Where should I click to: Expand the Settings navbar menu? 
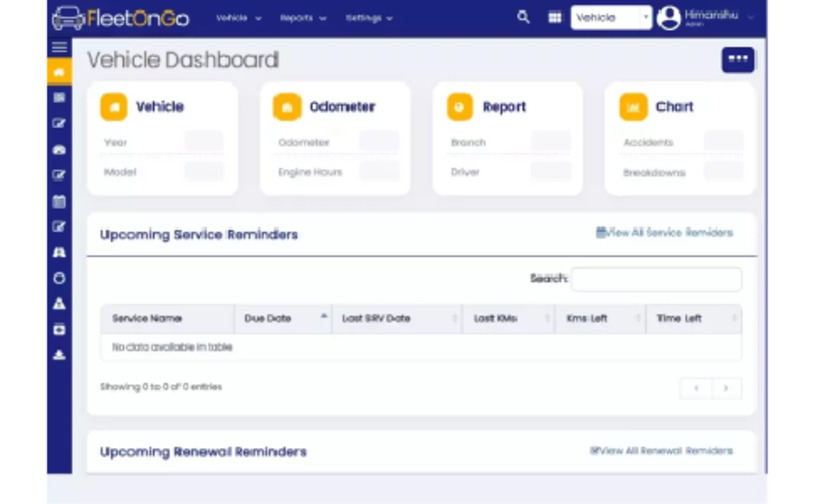tap(369, 18)
